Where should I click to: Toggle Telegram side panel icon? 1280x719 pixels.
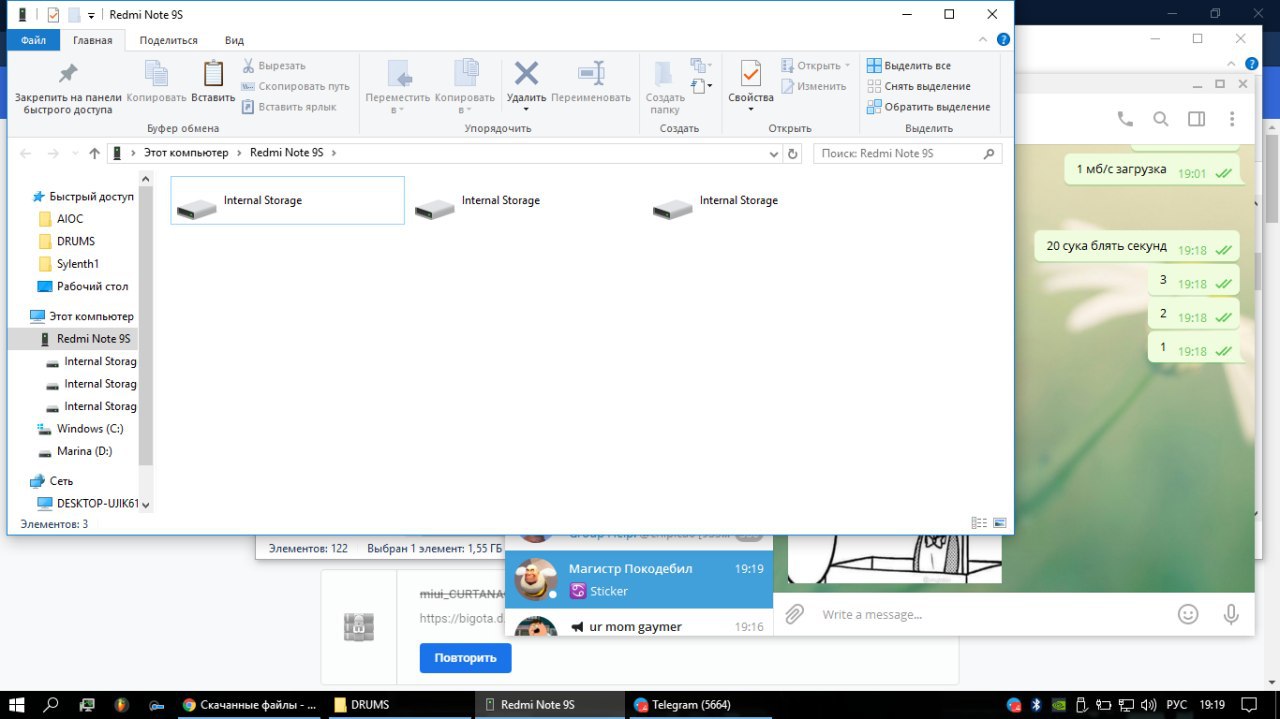(1197, 119)
